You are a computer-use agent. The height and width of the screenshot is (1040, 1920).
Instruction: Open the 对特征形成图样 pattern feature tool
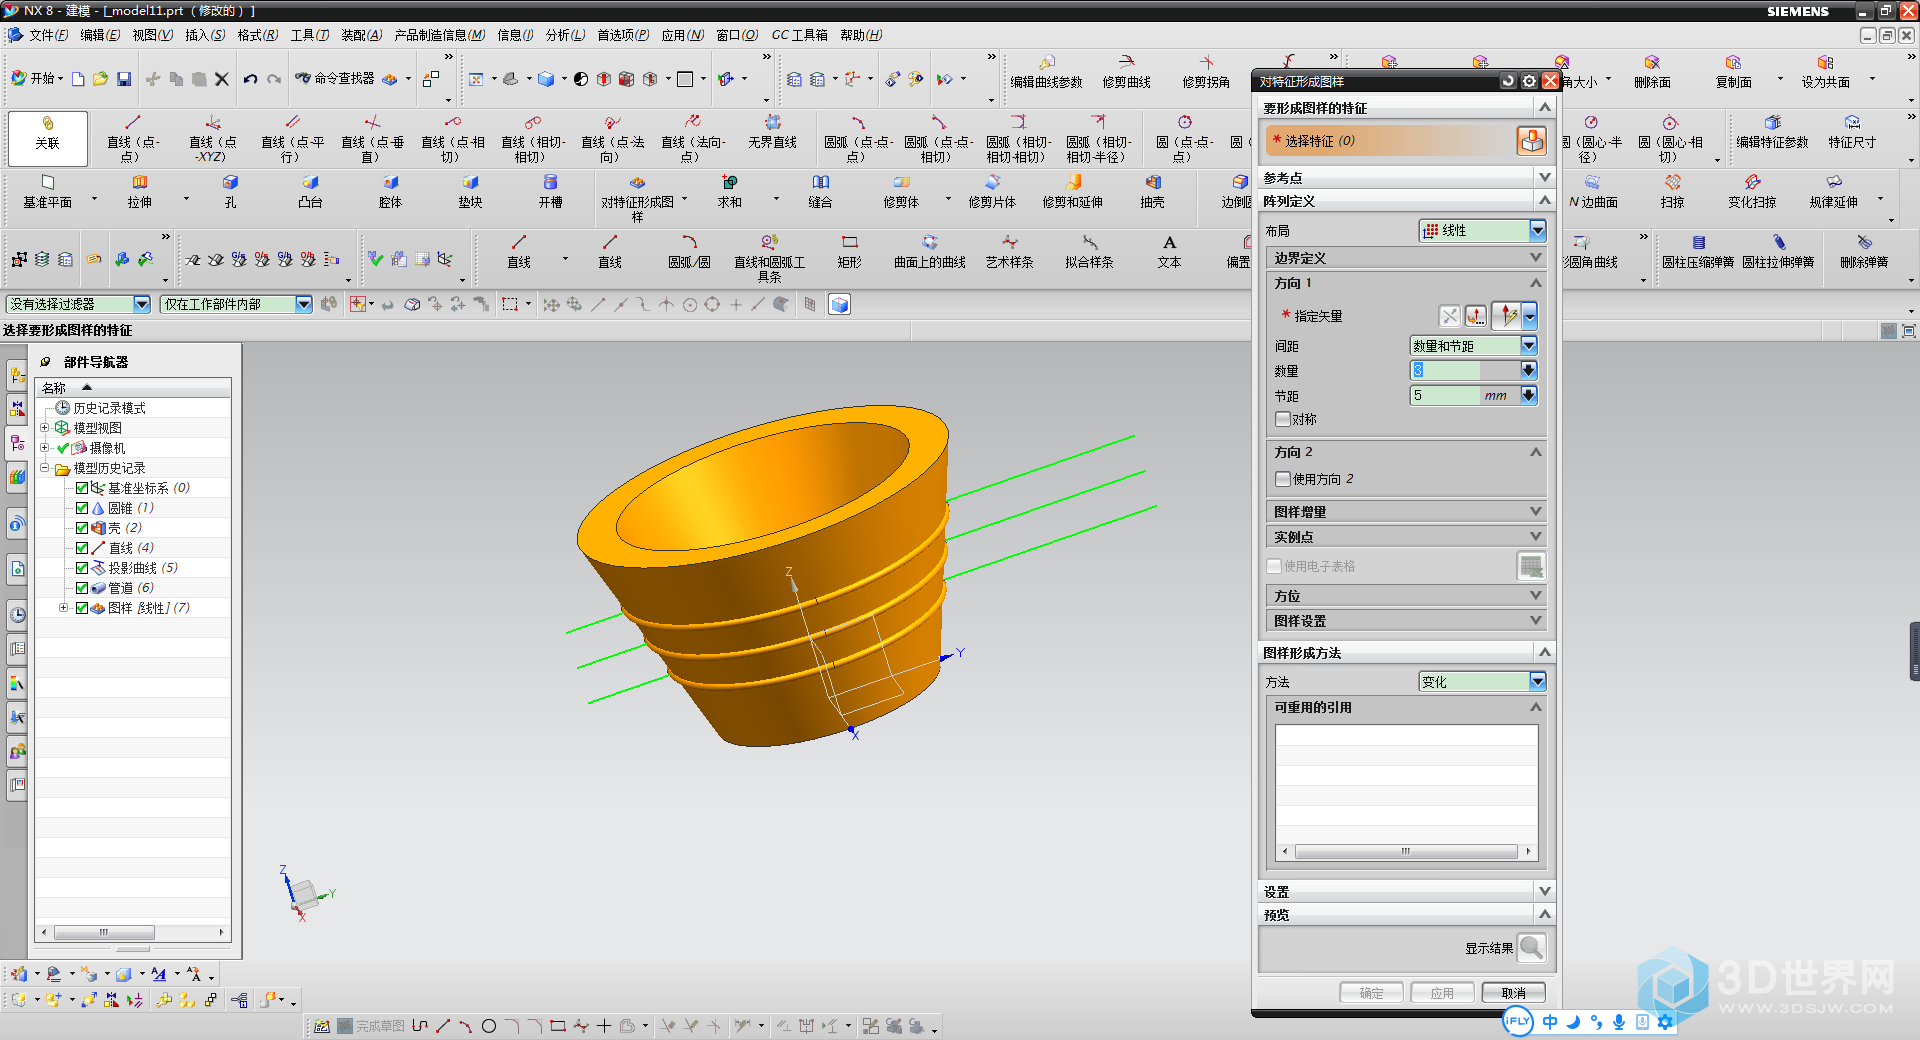[x=637, y=198]
